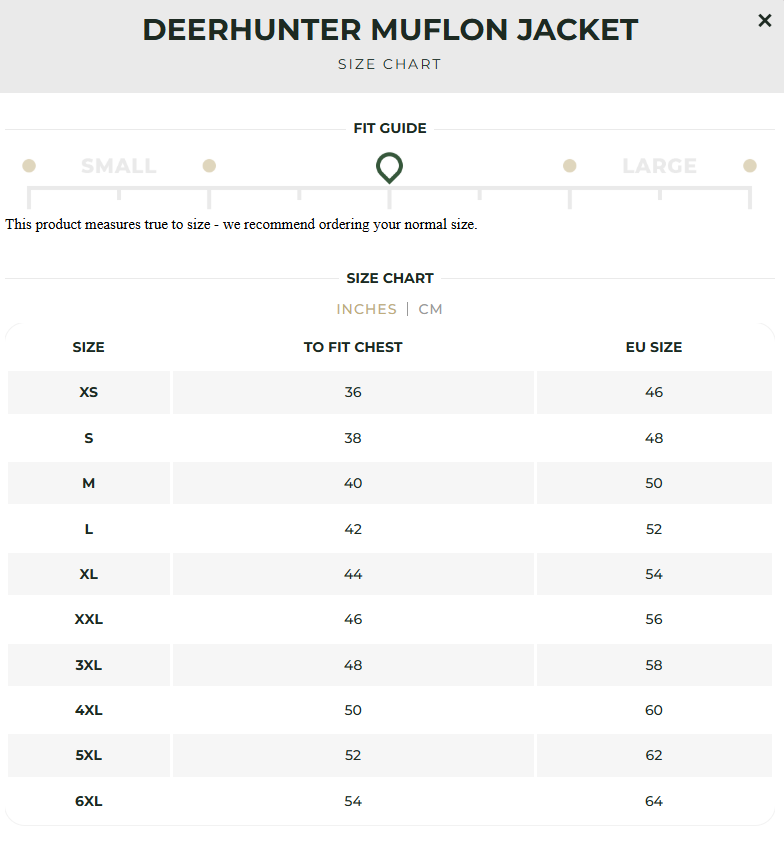
Task: Click the TO FIT CHEST column header
Action: pyautogui.click(x=353, y=347)
